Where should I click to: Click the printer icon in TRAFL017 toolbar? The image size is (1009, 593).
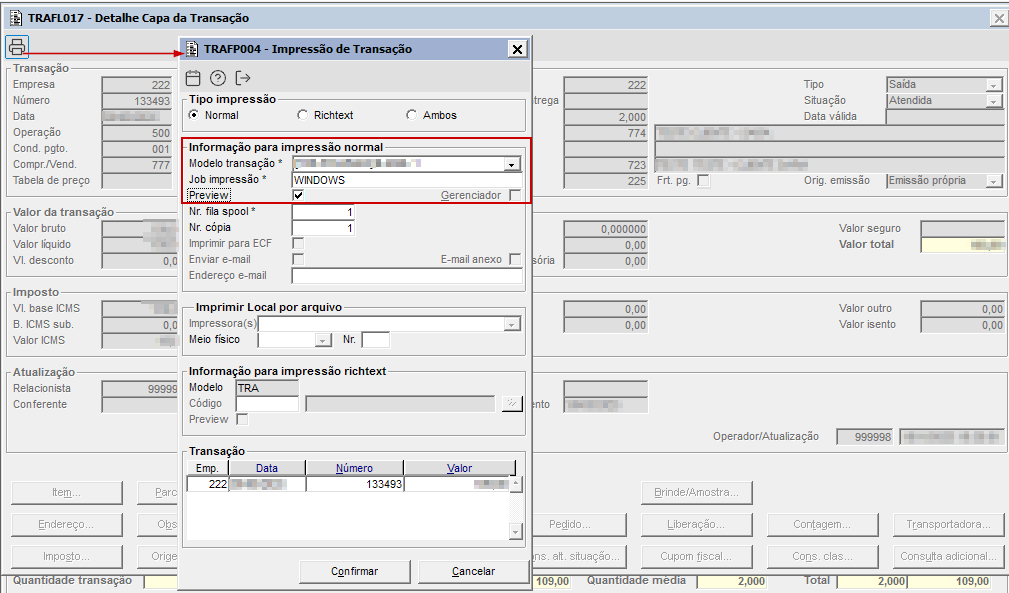click(17, 47)
